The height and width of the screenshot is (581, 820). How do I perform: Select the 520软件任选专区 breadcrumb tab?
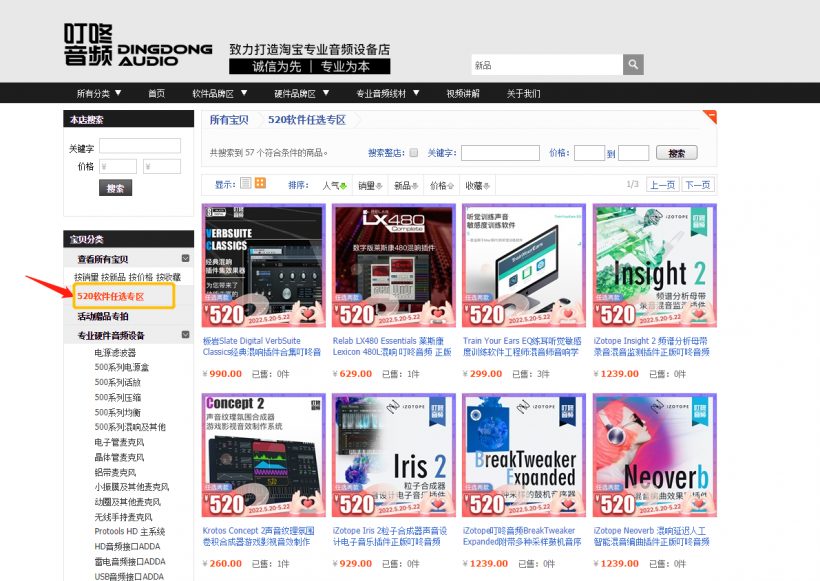pos(307,120)
